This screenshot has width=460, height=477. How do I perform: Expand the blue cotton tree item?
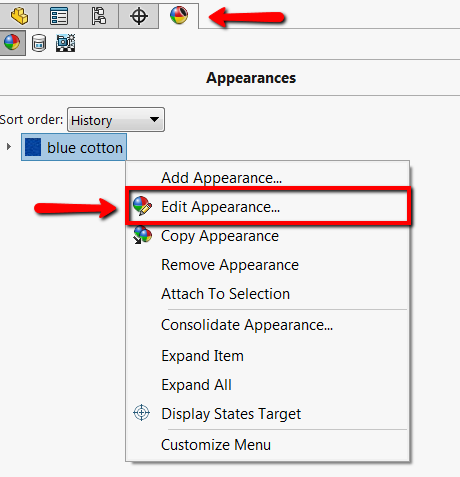pos(9,147)
